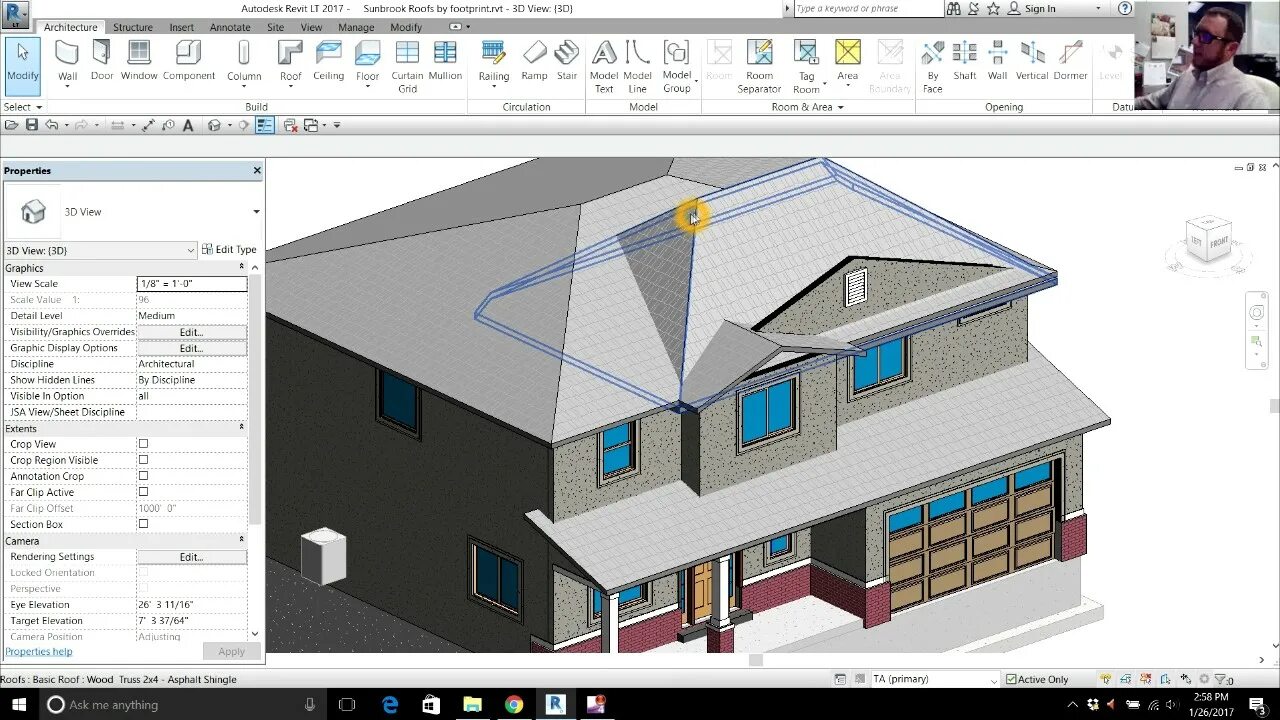The width and height of the screenshot is (1280, 720).
Task: Select the Component tool
Action: (x=189, y=60)
